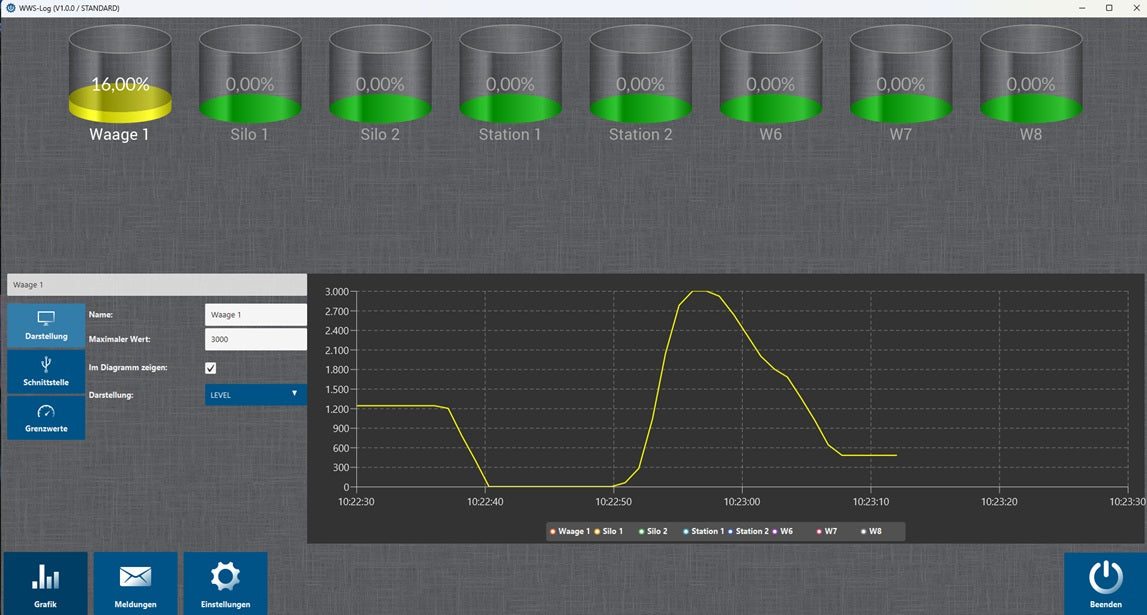Open the Station 1 tank gauge

(x=510, y=75)
